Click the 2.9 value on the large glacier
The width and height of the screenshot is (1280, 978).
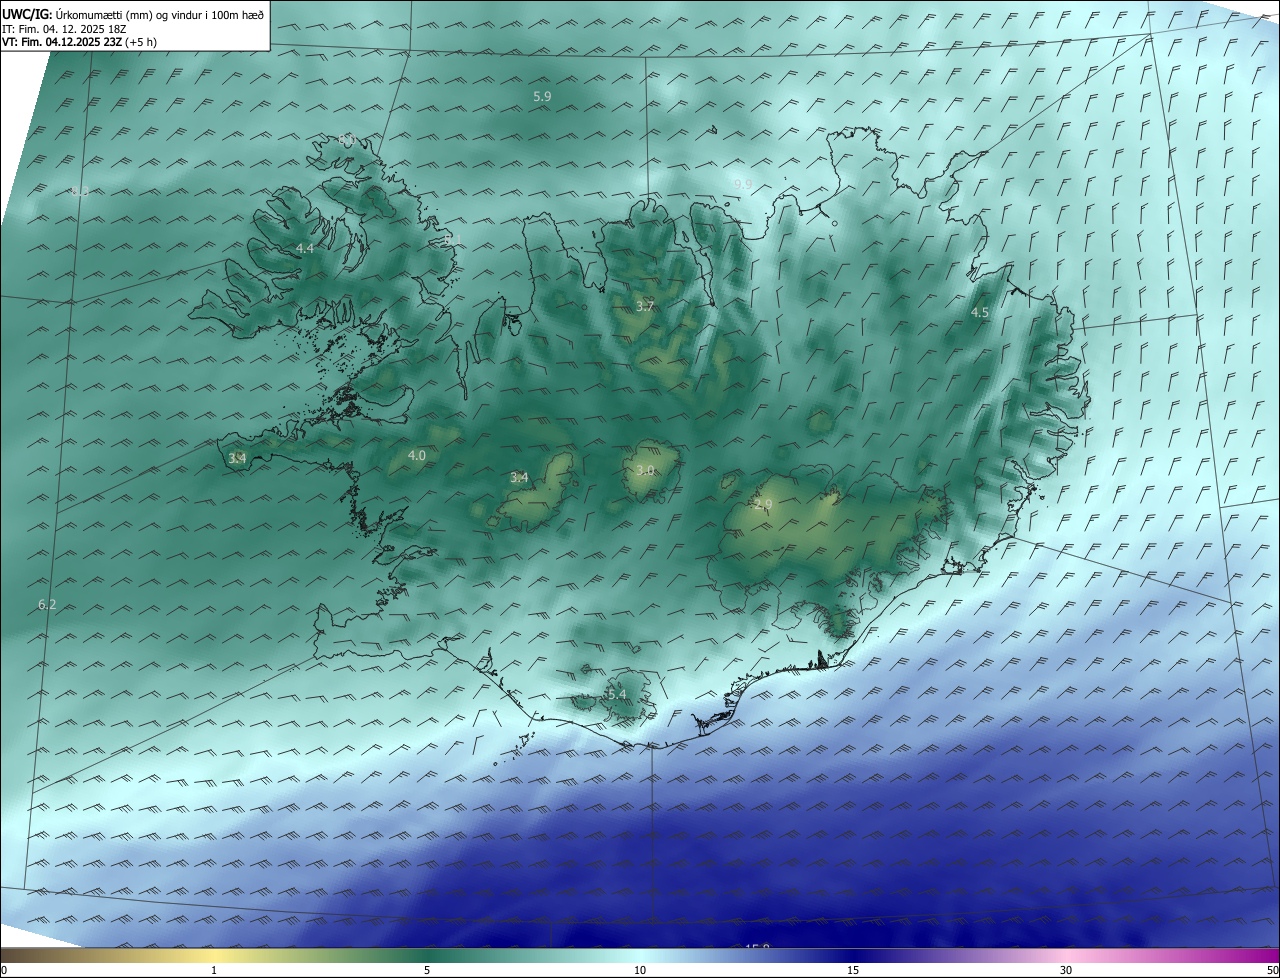coord(764,505)
